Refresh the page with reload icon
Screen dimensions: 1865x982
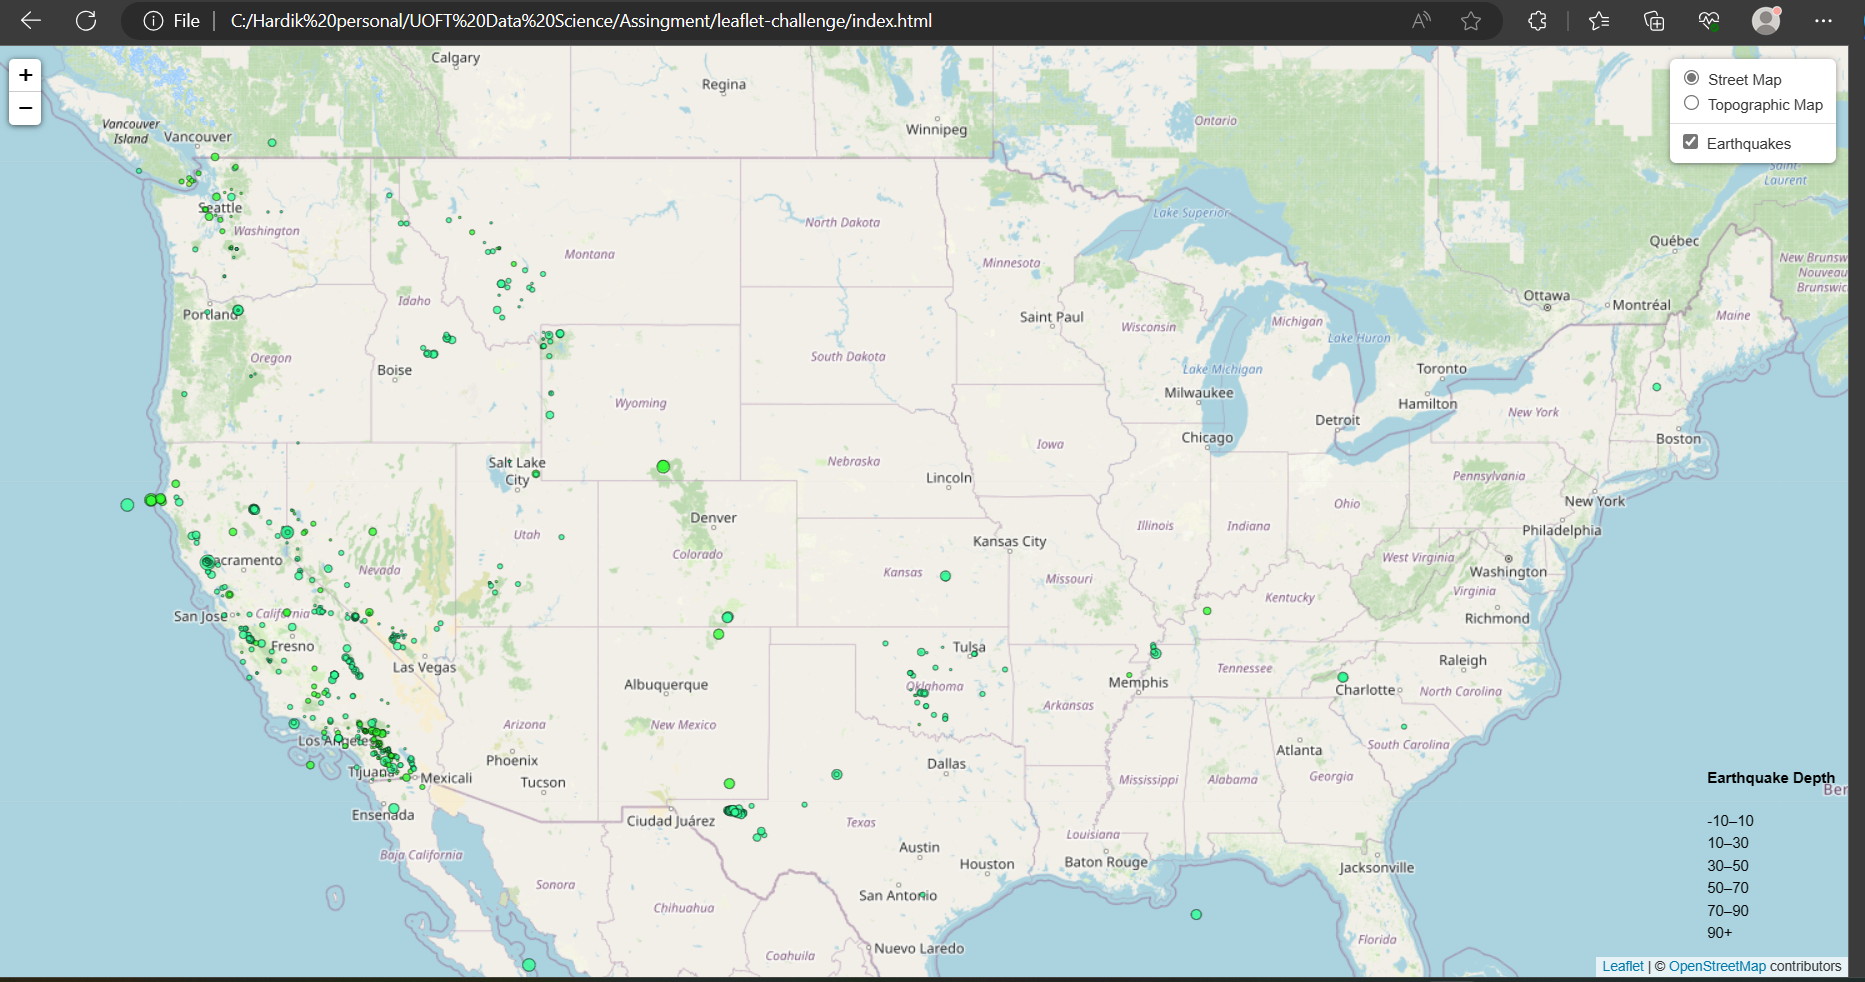[86, 20]
